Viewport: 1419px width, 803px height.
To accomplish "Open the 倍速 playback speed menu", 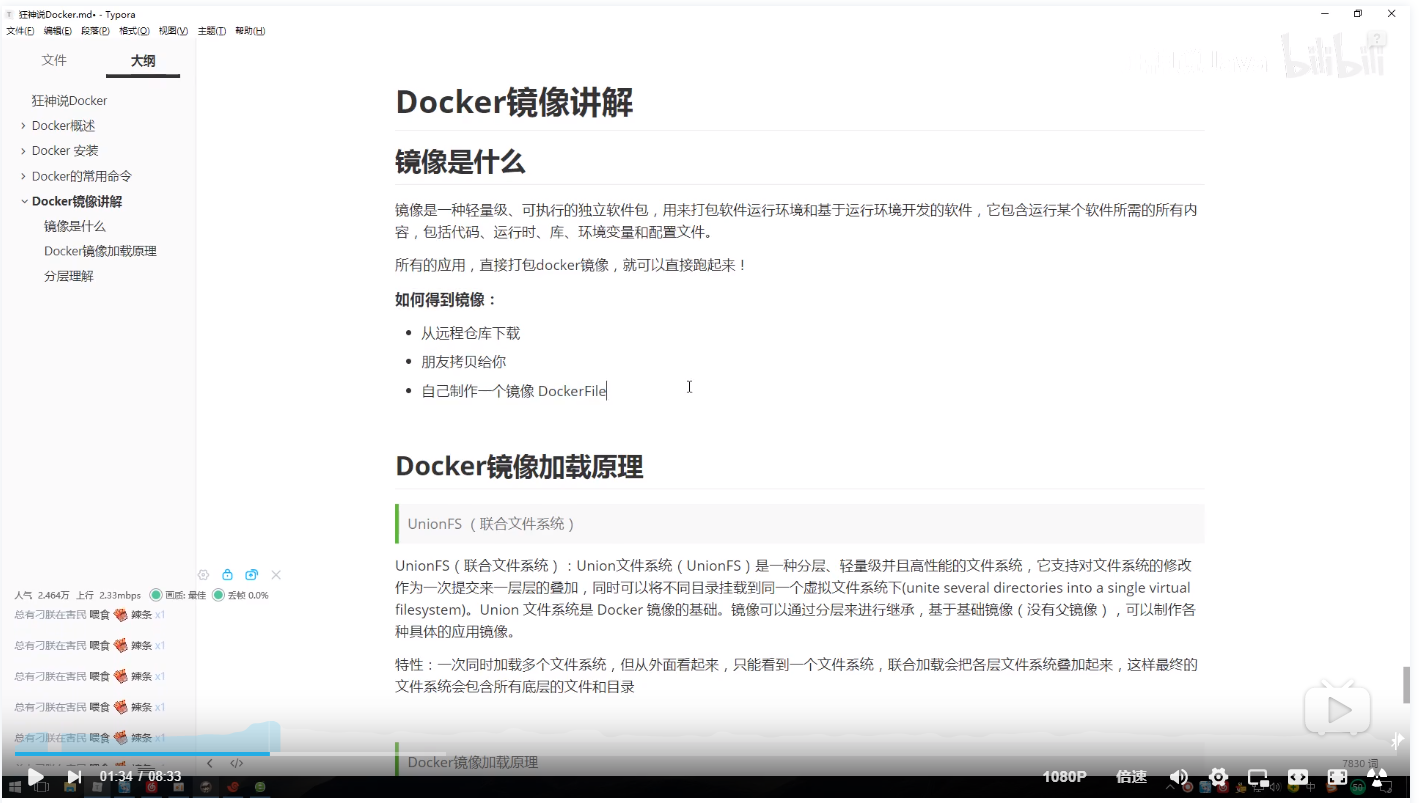I will click(x=1131, y=777).
